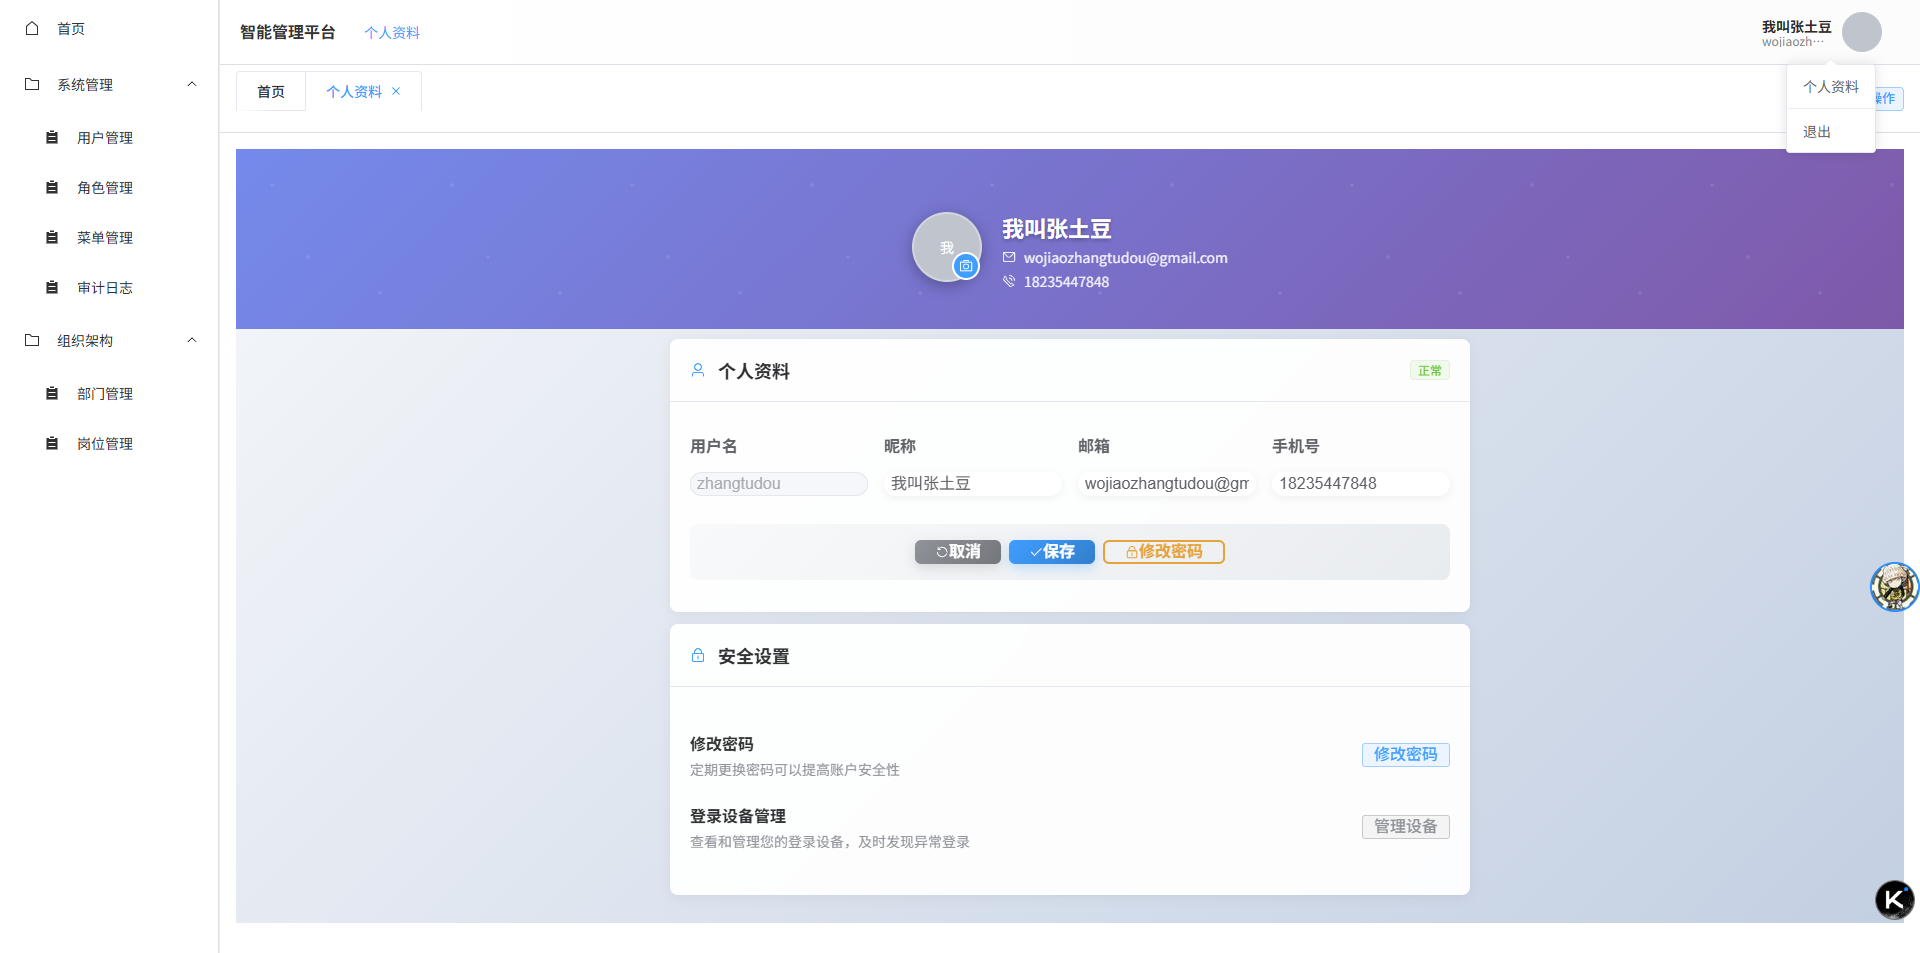This screenshot has height=953, width=1920.
Task: Collapse the 组织架构 menu chevron
Action: pyautogui.click(x=192, y=340)
